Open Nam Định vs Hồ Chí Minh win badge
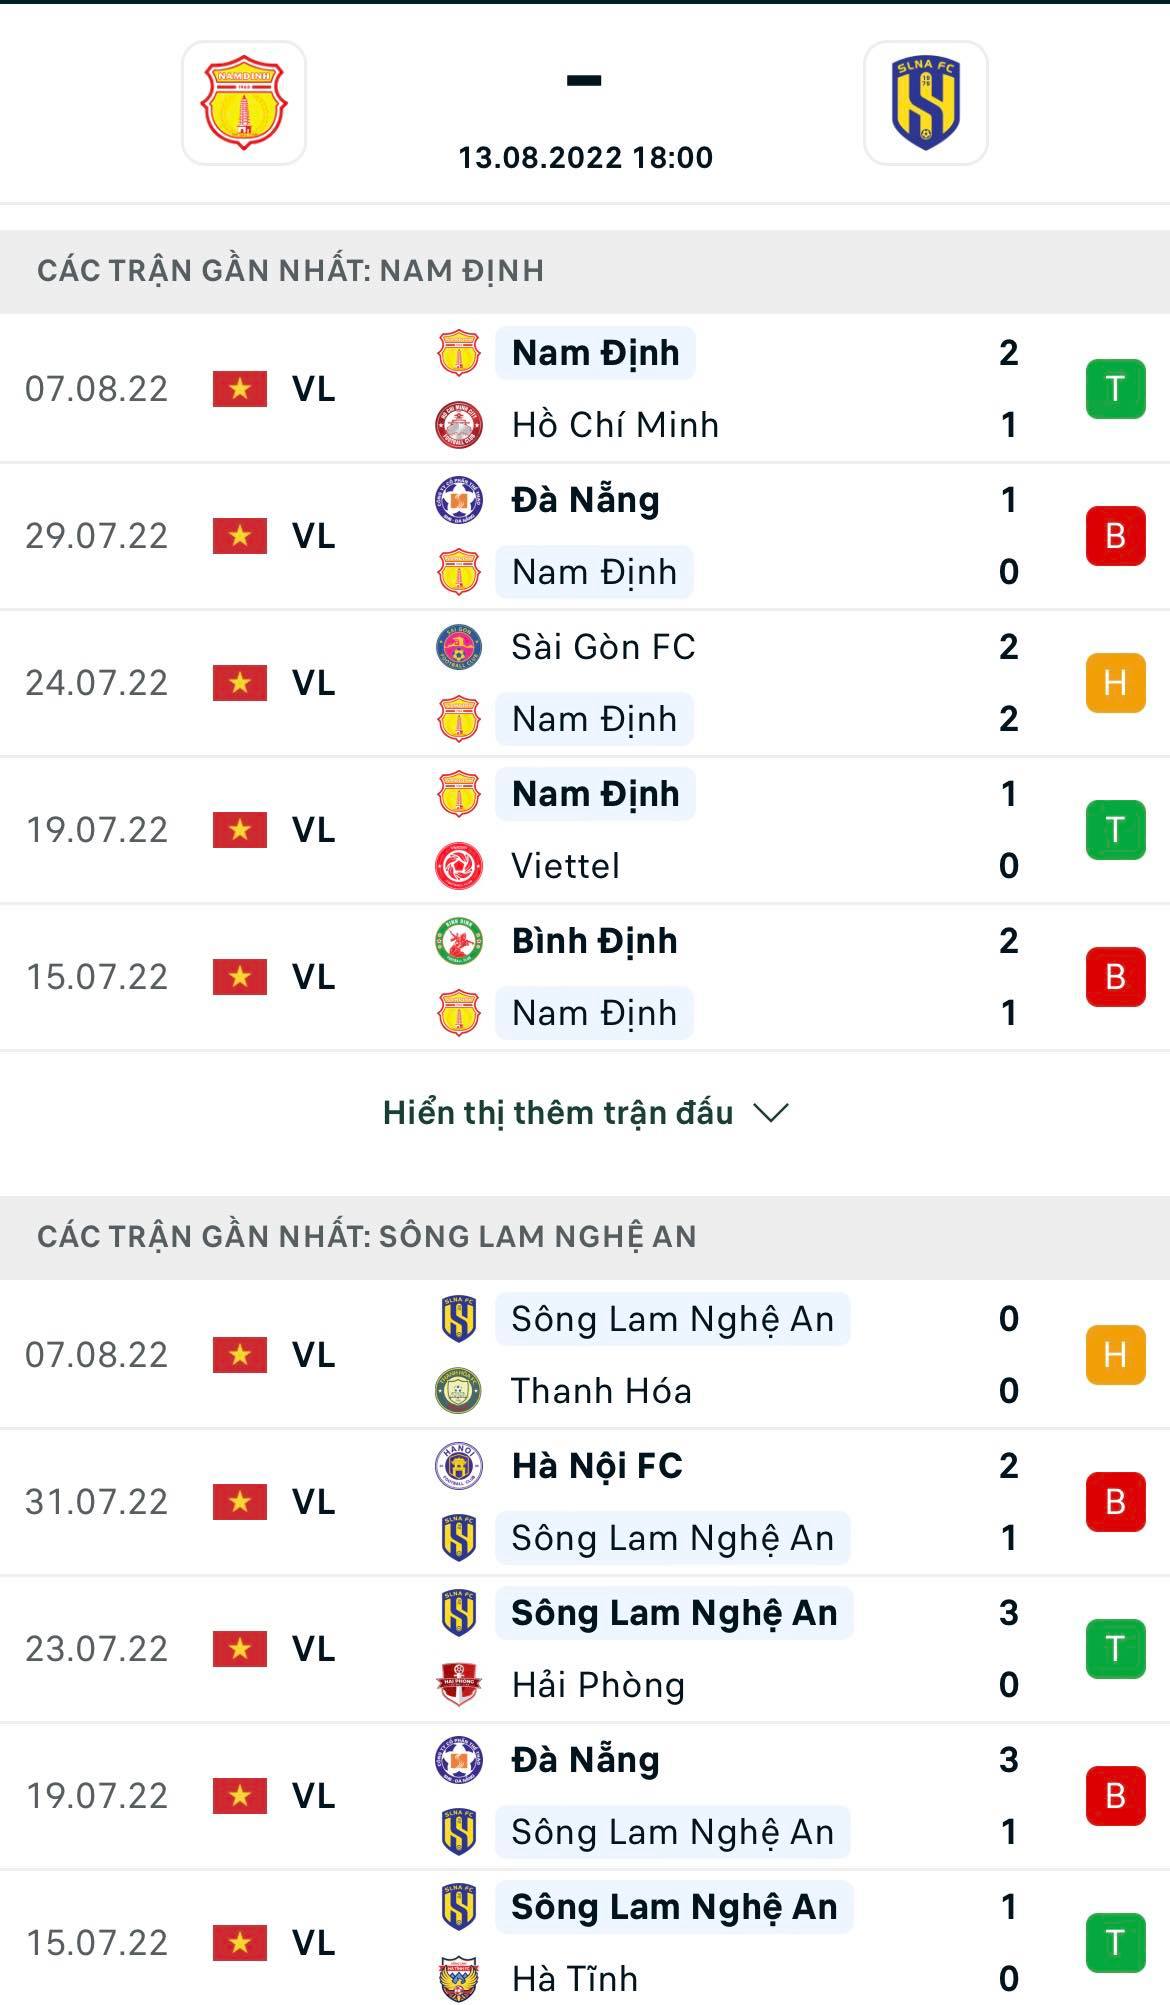1170x2005 pixels. [1115, 389]
